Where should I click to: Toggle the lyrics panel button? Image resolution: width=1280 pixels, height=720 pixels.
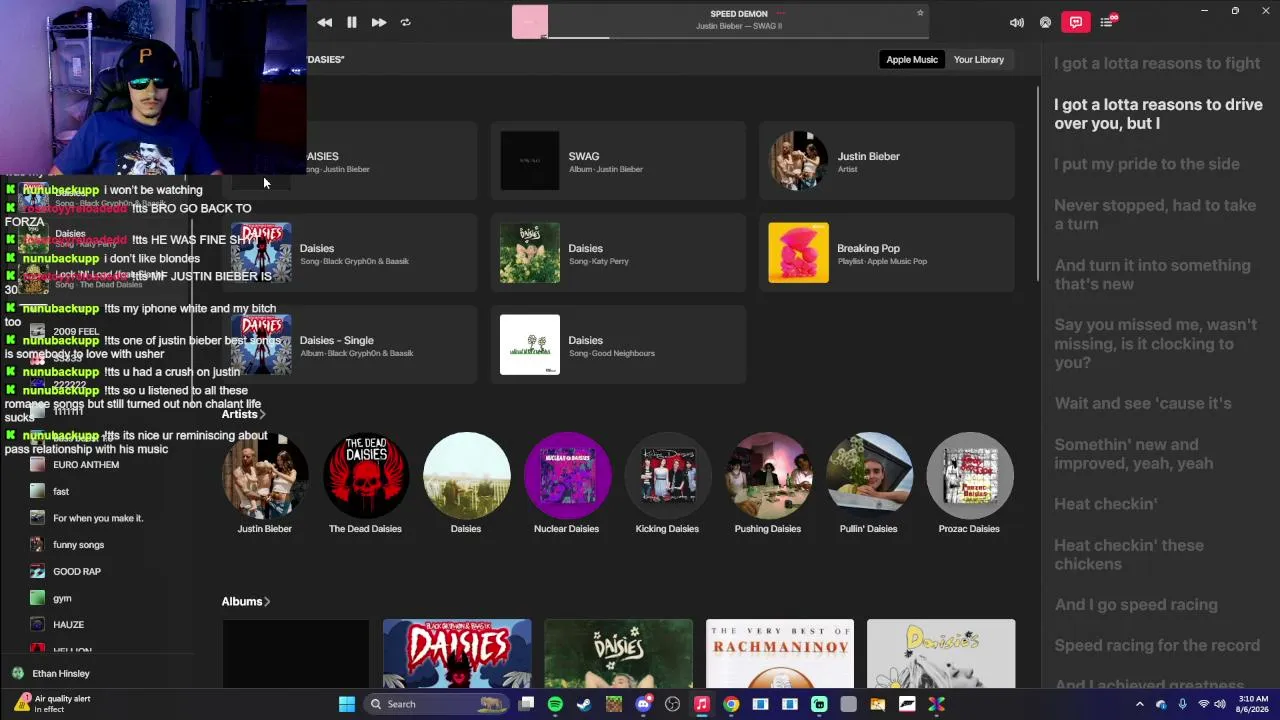tap(1076, 22)
